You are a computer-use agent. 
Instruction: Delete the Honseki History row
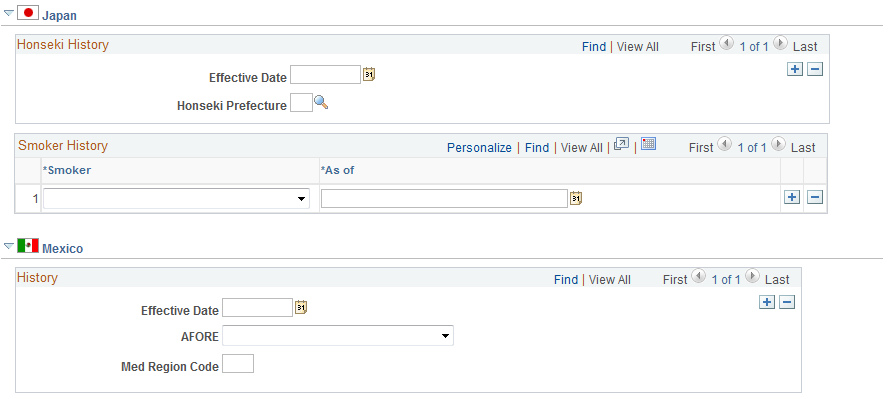click(815, 70)
